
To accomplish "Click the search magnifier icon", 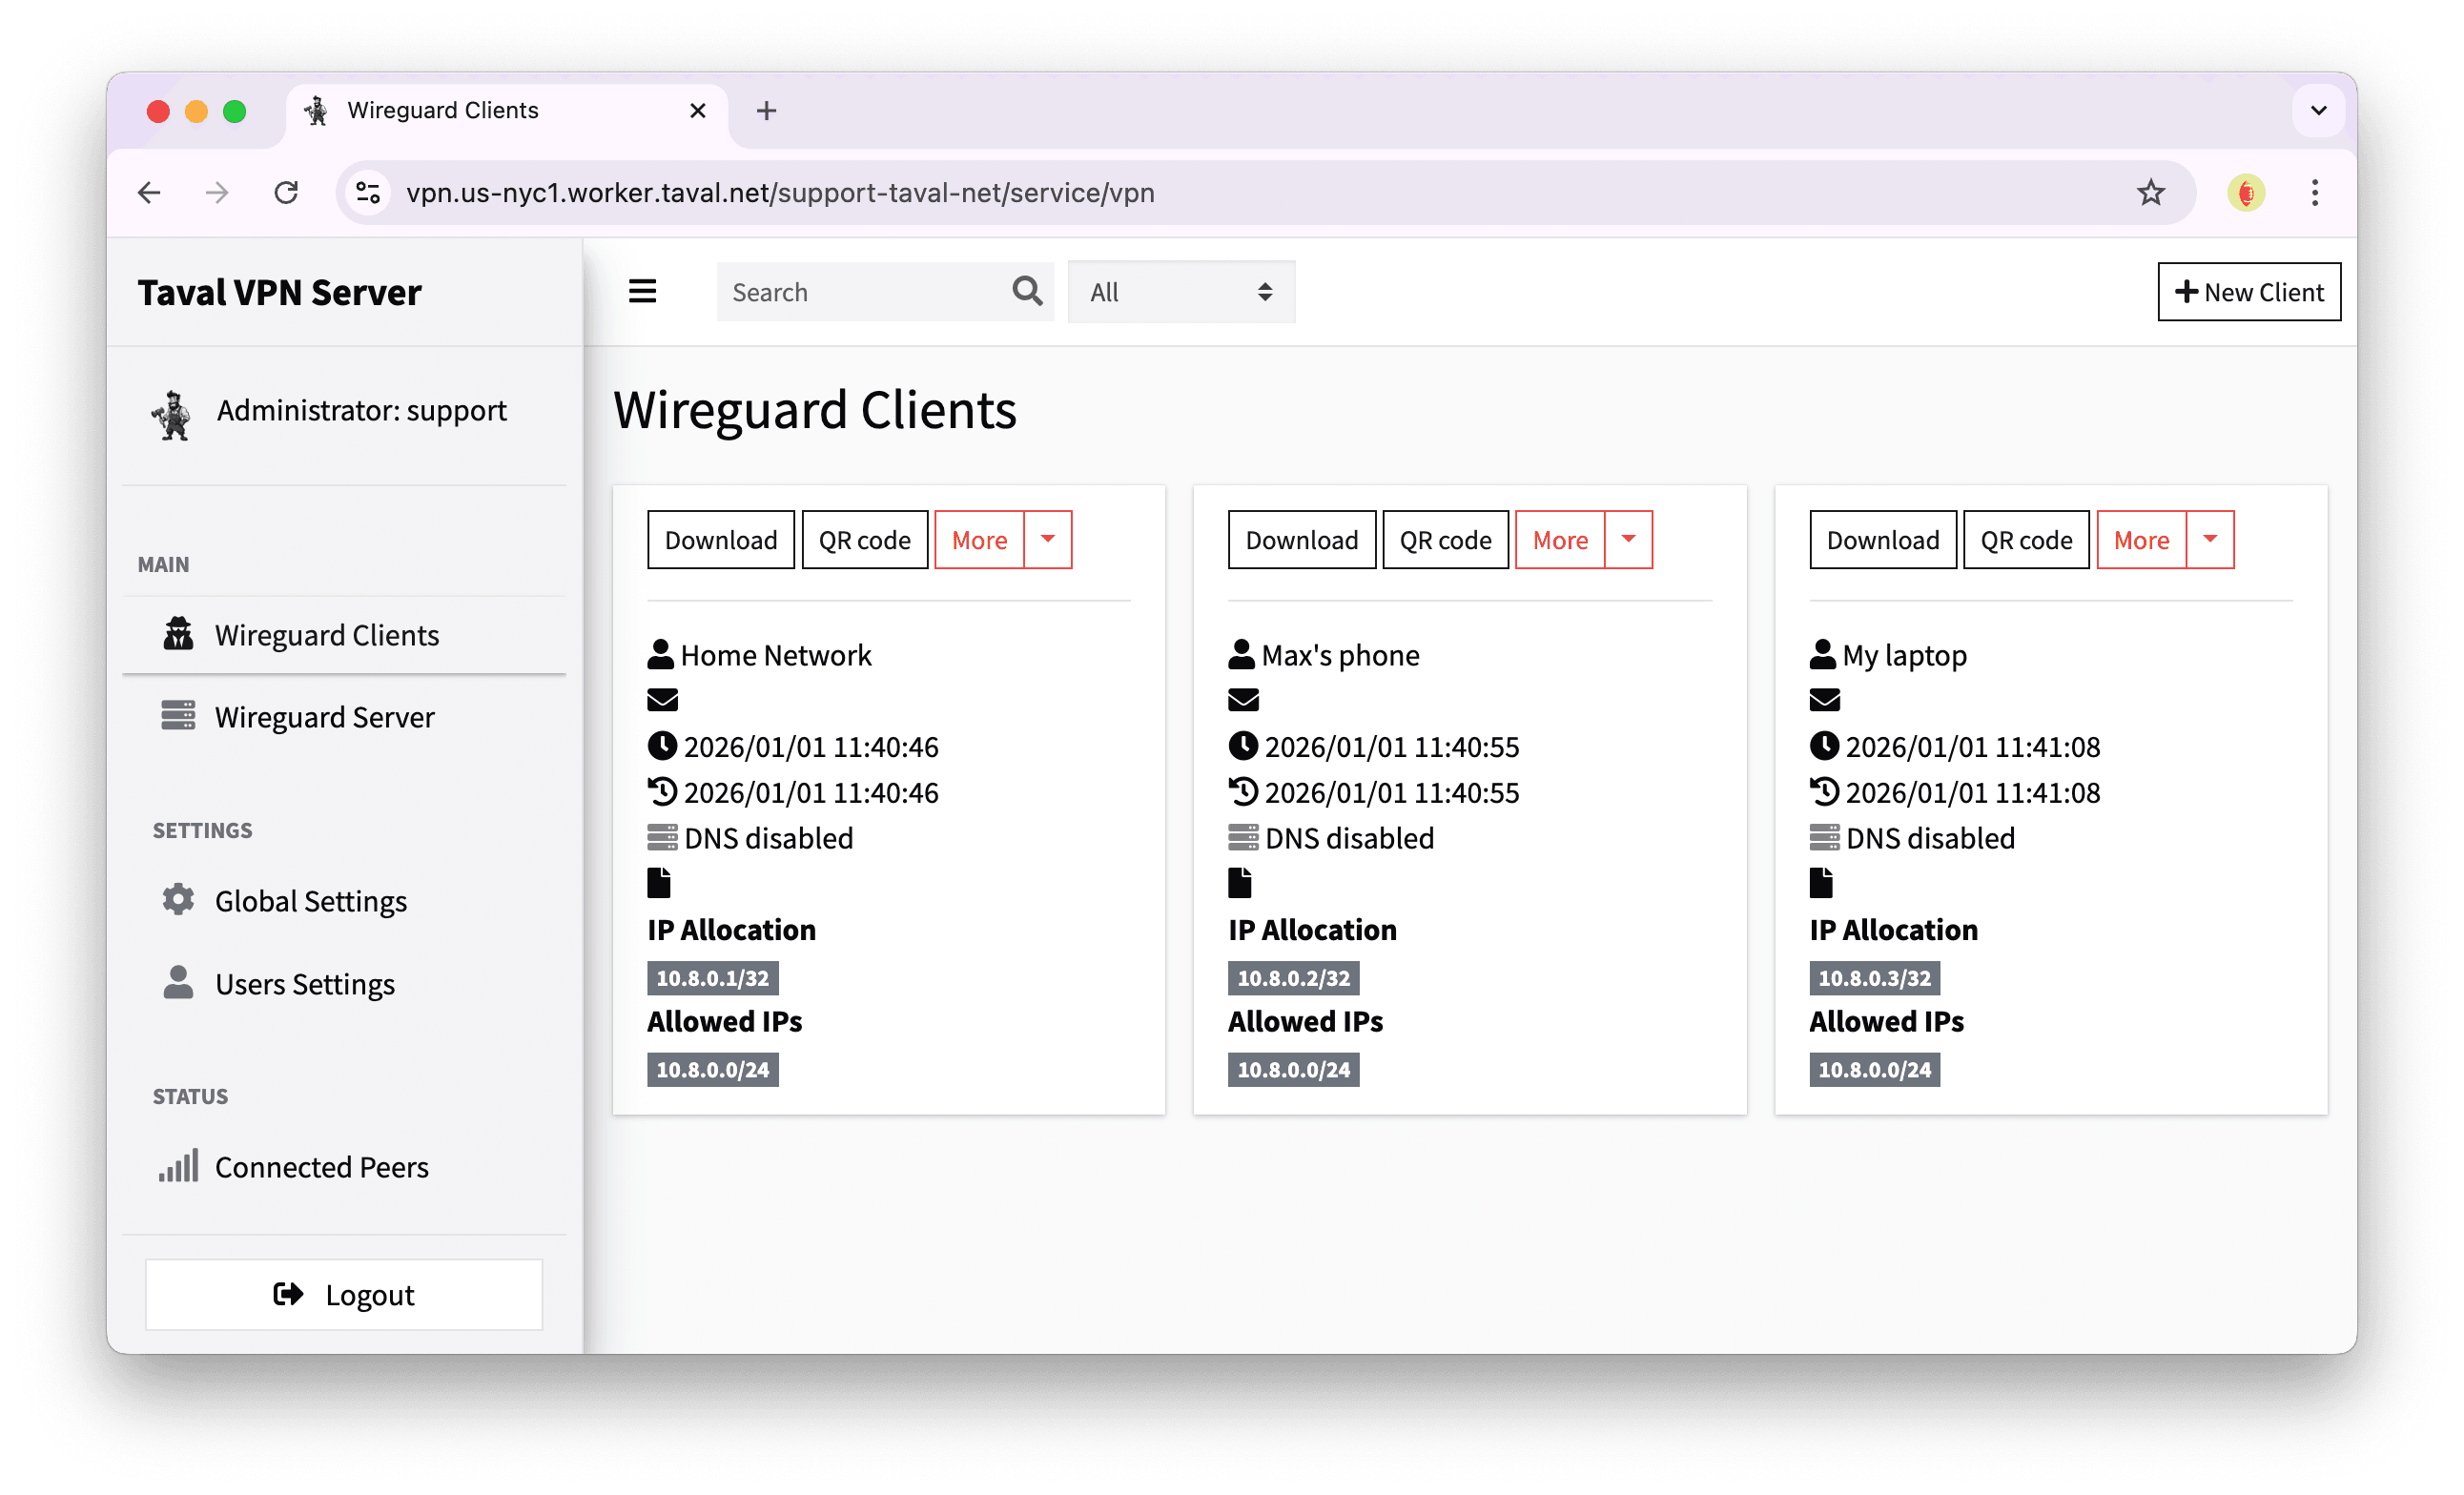I will coord(1026,291).
